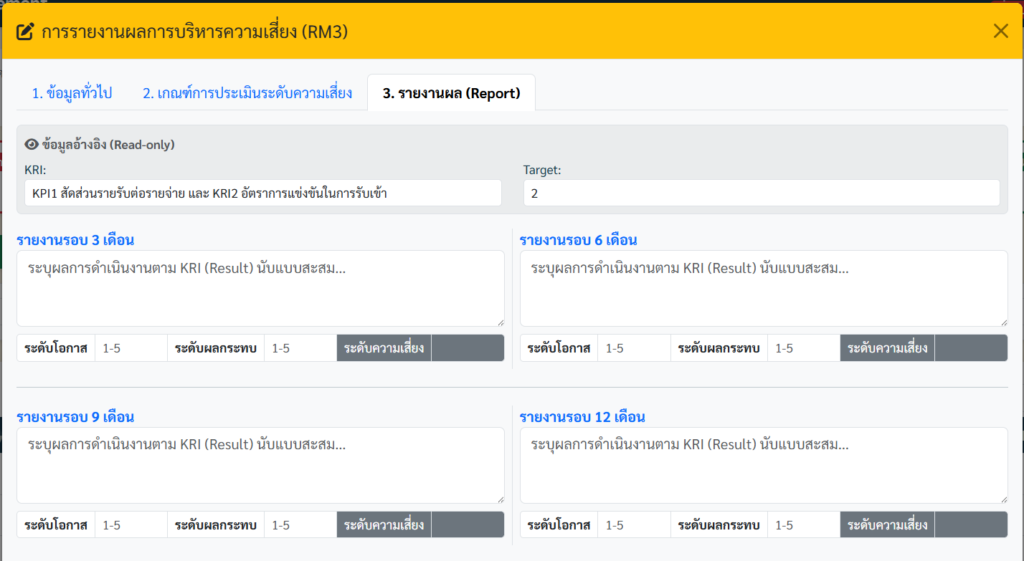Click ระดับโอกาส input for 6-month report
The height and width of the screenshot is (561, 1024).
tap(634, 348)
